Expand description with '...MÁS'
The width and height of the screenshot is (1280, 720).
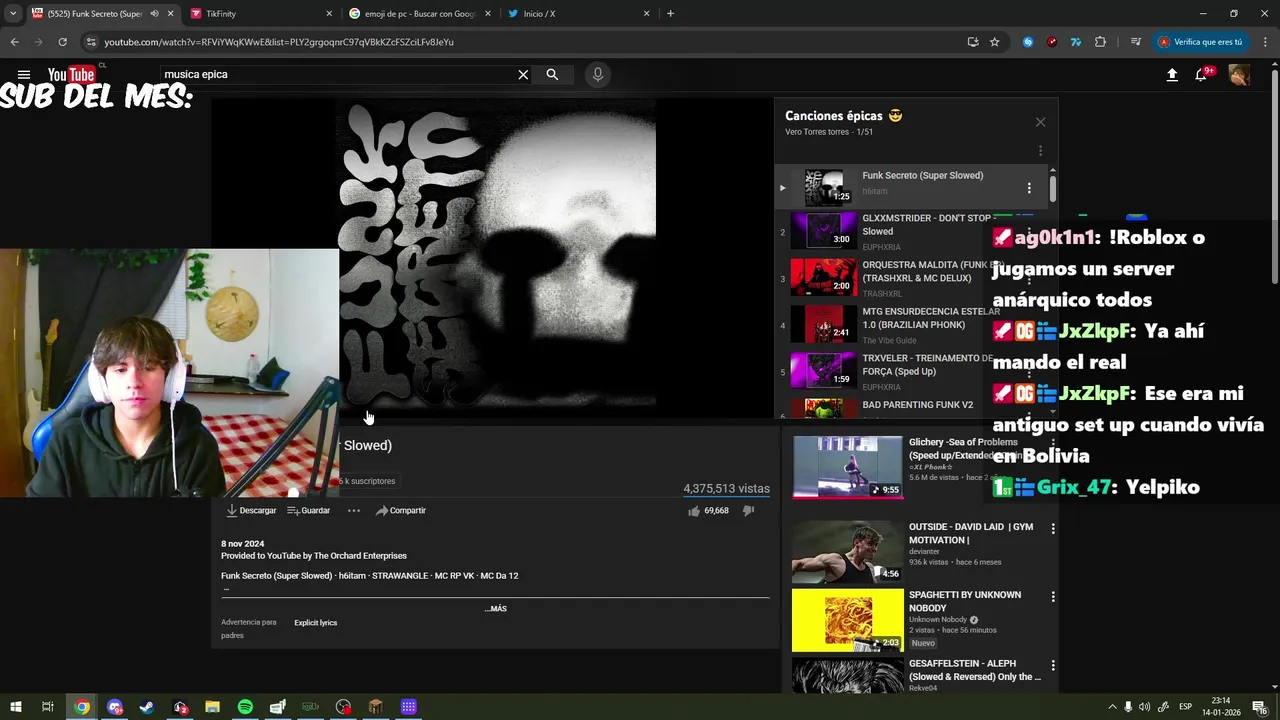pos(495,609)
